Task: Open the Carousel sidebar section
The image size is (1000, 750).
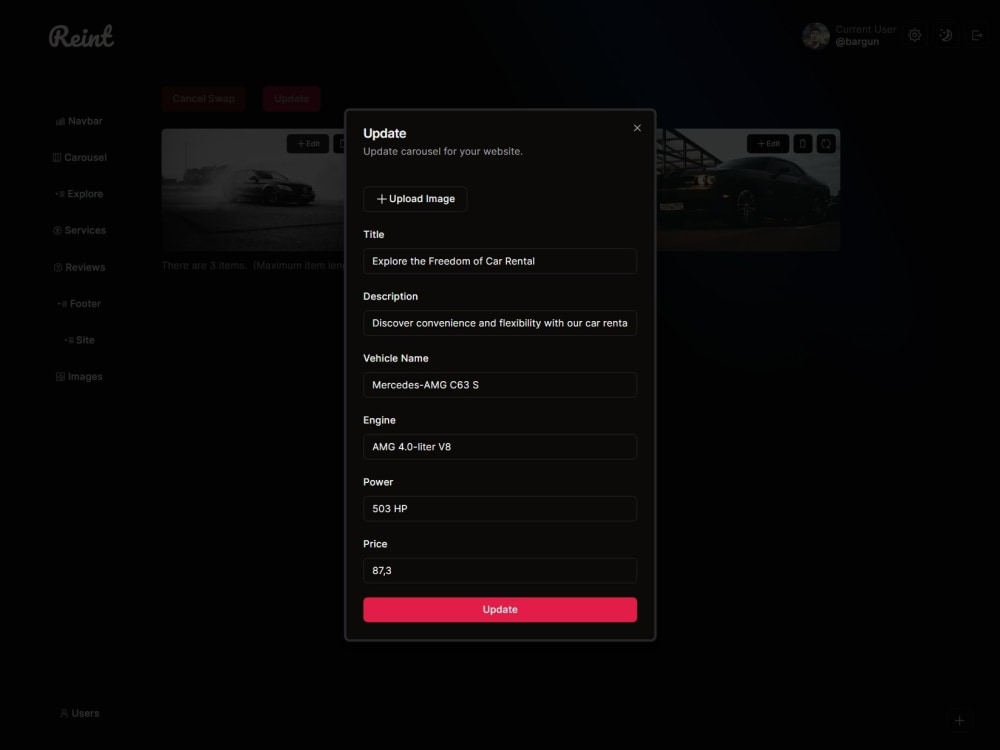Action: pos(79,158)
